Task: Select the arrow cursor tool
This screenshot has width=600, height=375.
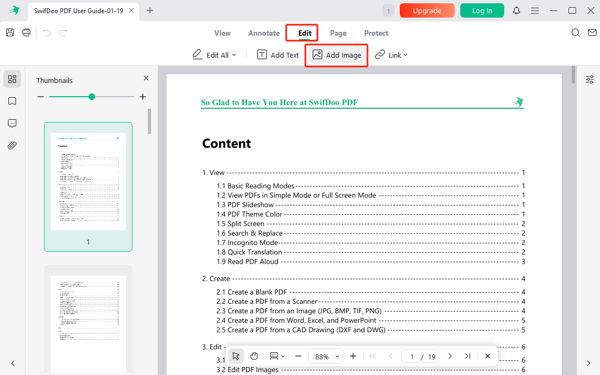Action: [x=236, y=356]
